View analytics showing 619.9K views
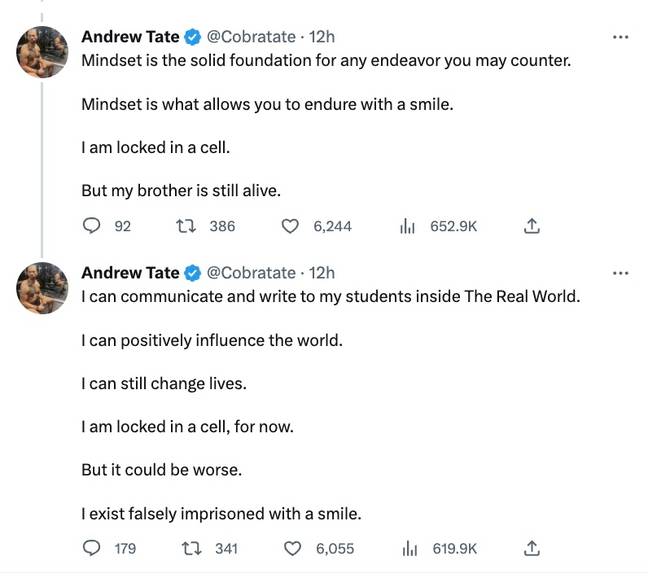This screenshot has height=587, width=648. pos(409,548)
